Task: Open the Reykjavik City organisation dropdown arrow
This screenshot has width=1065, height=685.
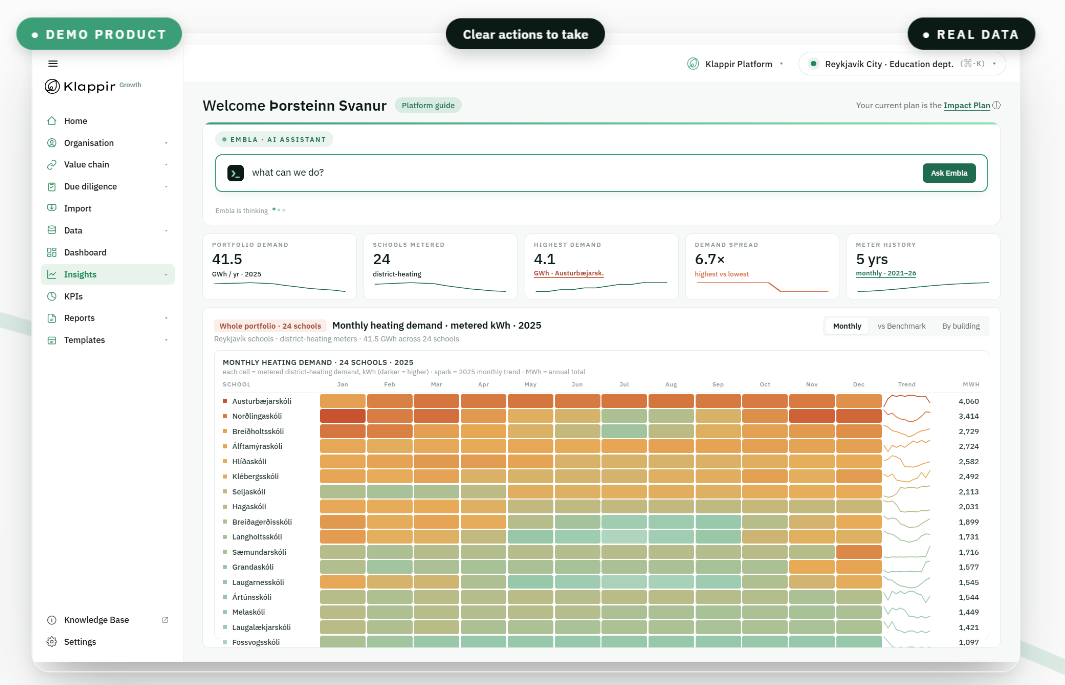Action: click(994, 64)
